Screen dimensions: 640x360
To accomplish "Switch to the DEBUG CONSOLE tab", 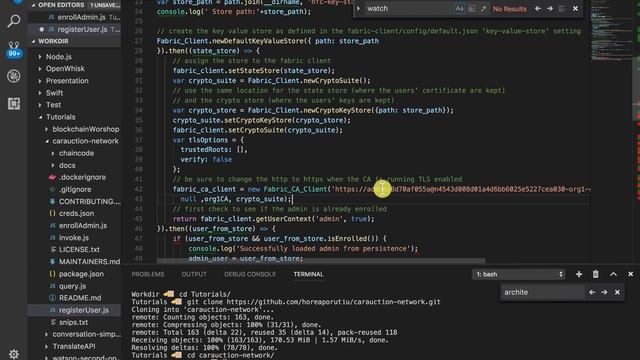I will [250, 274].
